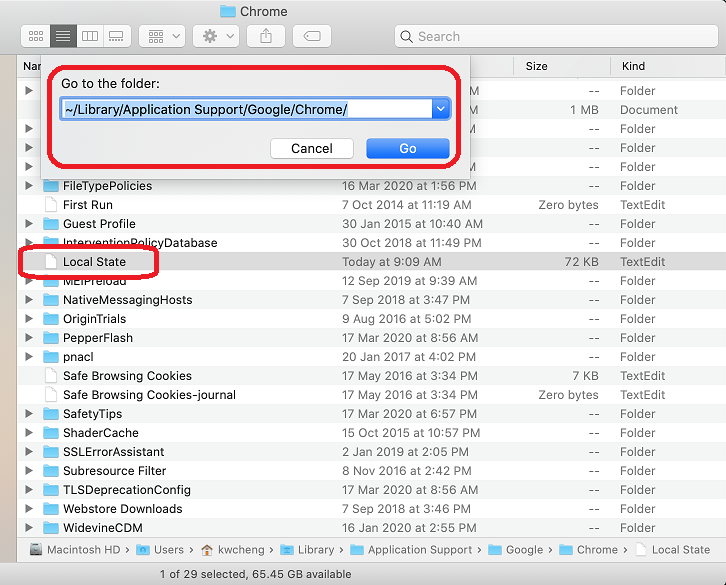Image resolution: width=726 pixels, height=585 pixels.
Task: Expand the ShaderCache folder
Action: coord(29,433)
